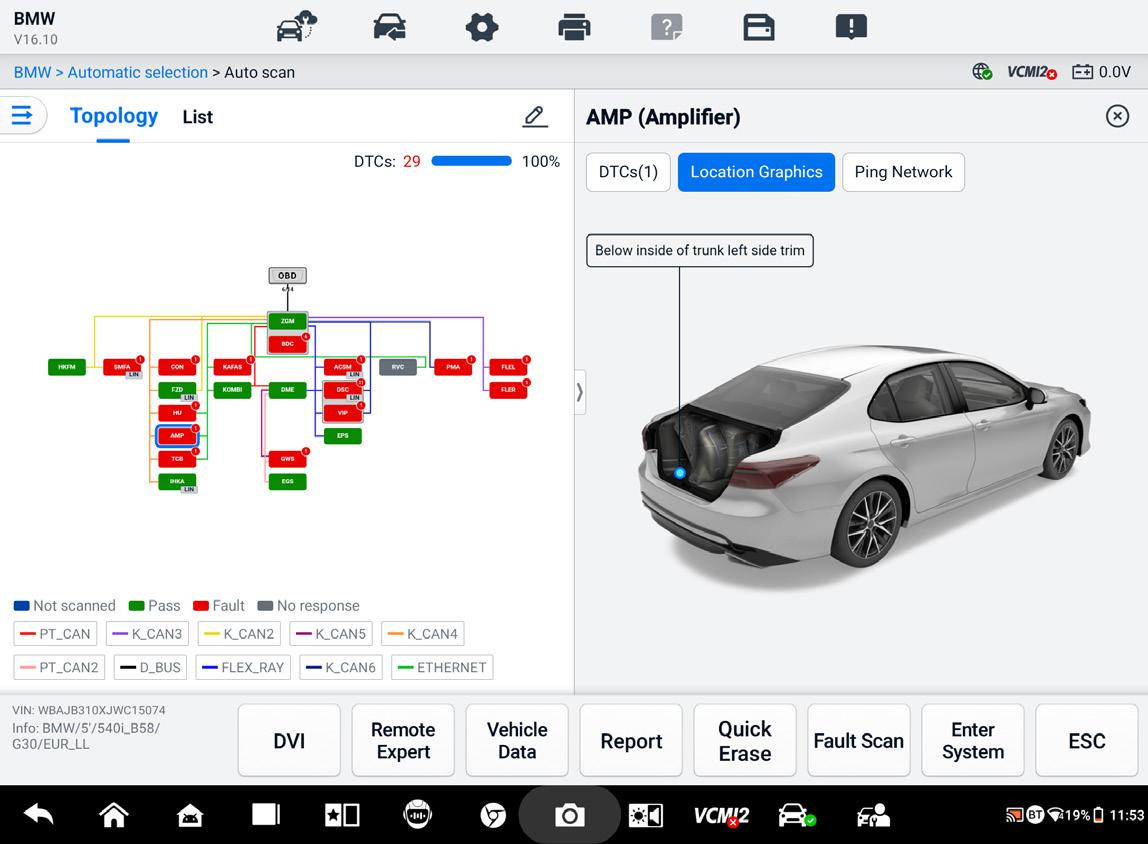This screenshot has height=844, width=1148.
Task: Click the edit pencil icon
Action: click(535, 116)
